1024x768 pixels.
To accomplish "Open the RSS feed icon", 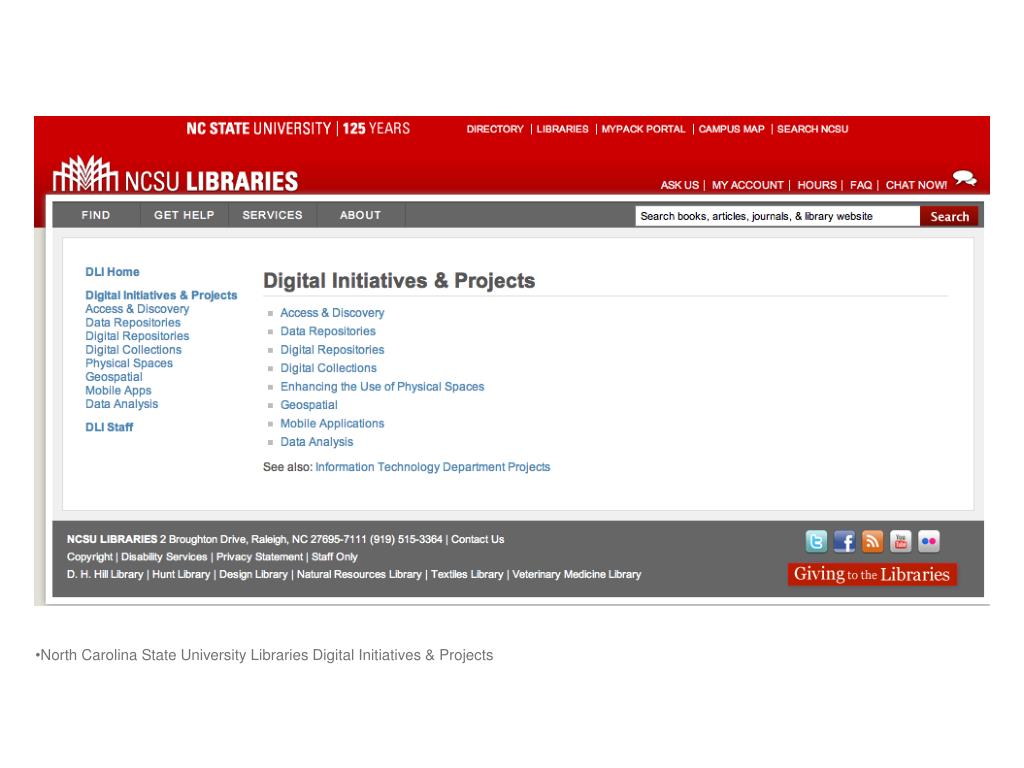I will point(872,541).
